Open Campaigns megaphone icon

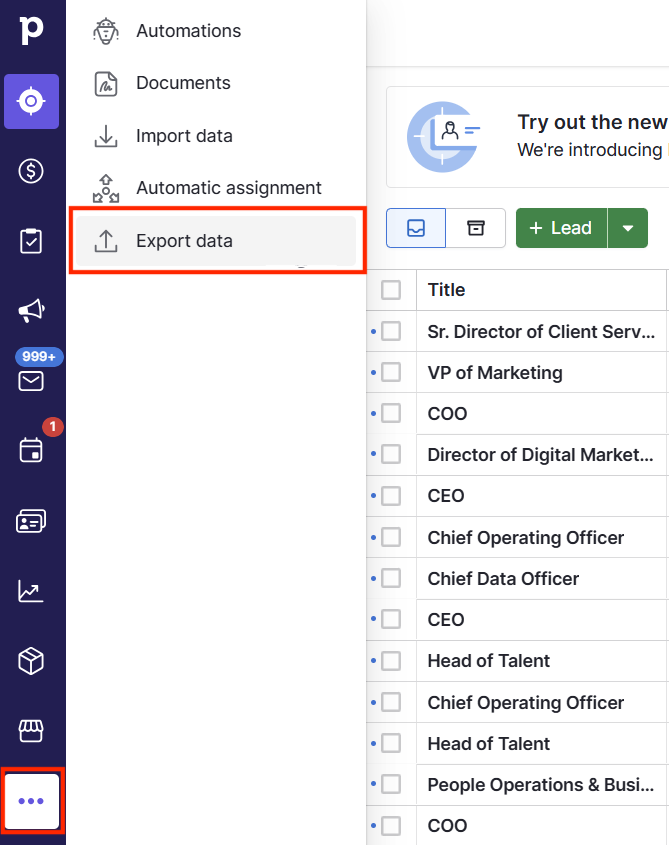(31, 311)
